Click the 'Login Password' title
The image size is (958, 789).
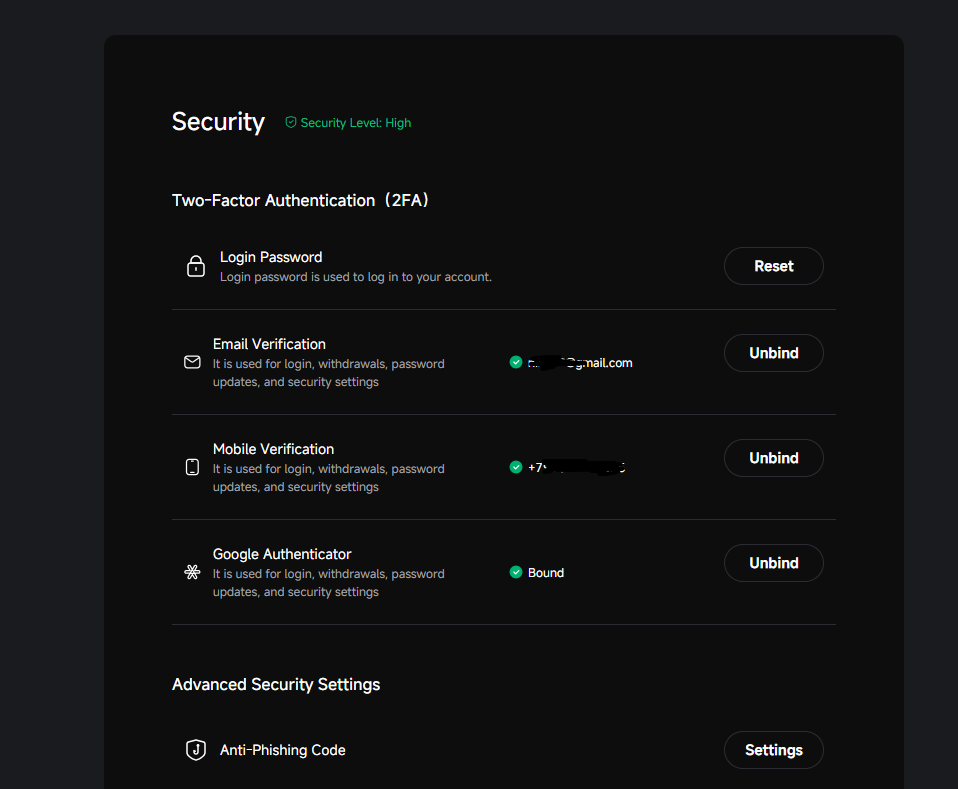[x=271, y=257]
